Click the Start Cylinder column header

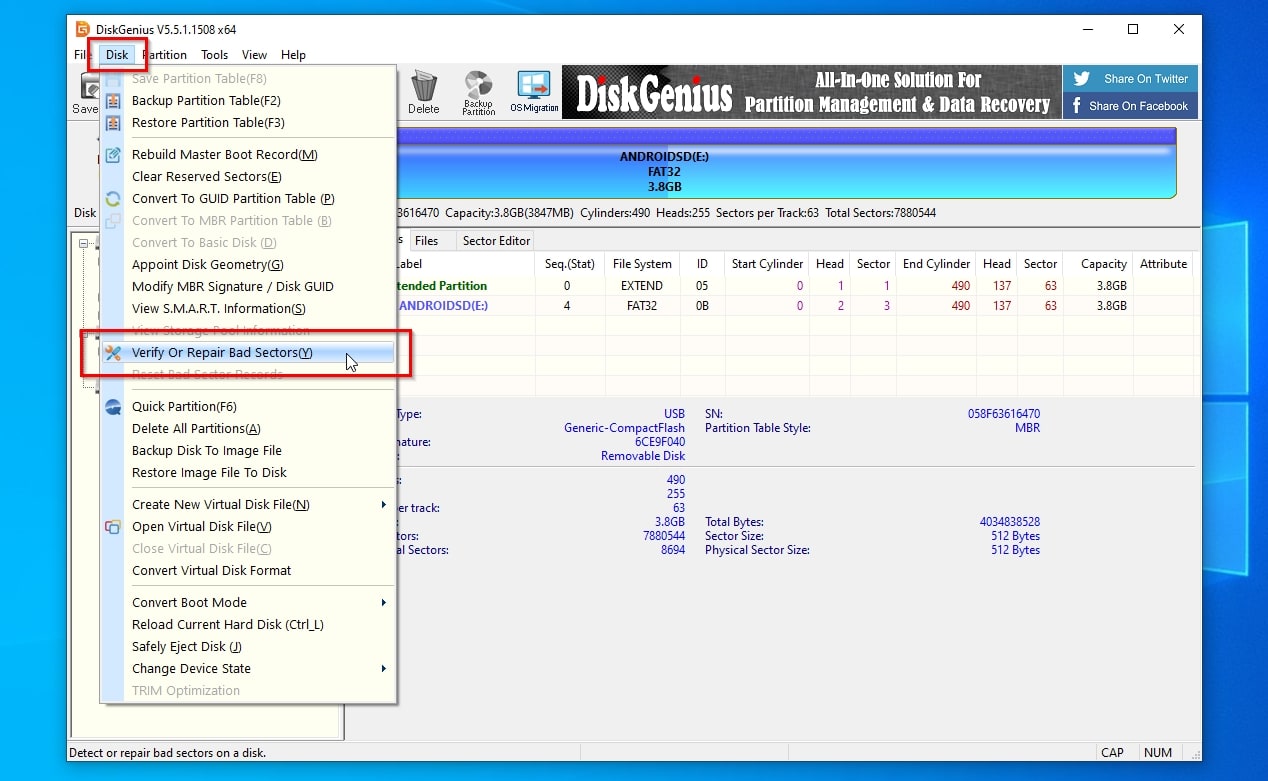[767, 264]
